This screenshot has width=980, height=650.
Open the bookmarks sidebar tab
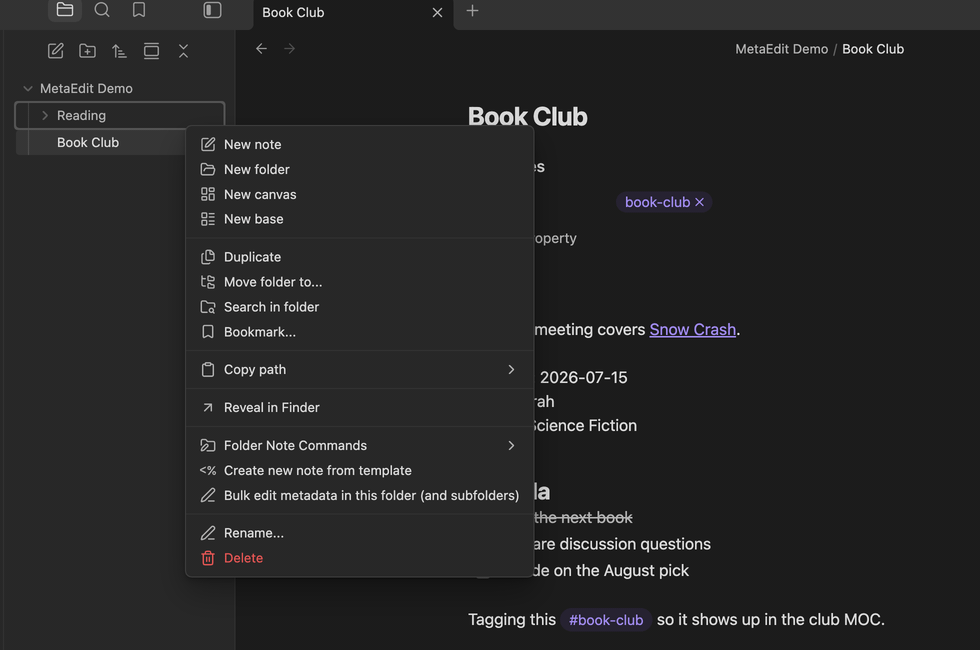(139, 10)
